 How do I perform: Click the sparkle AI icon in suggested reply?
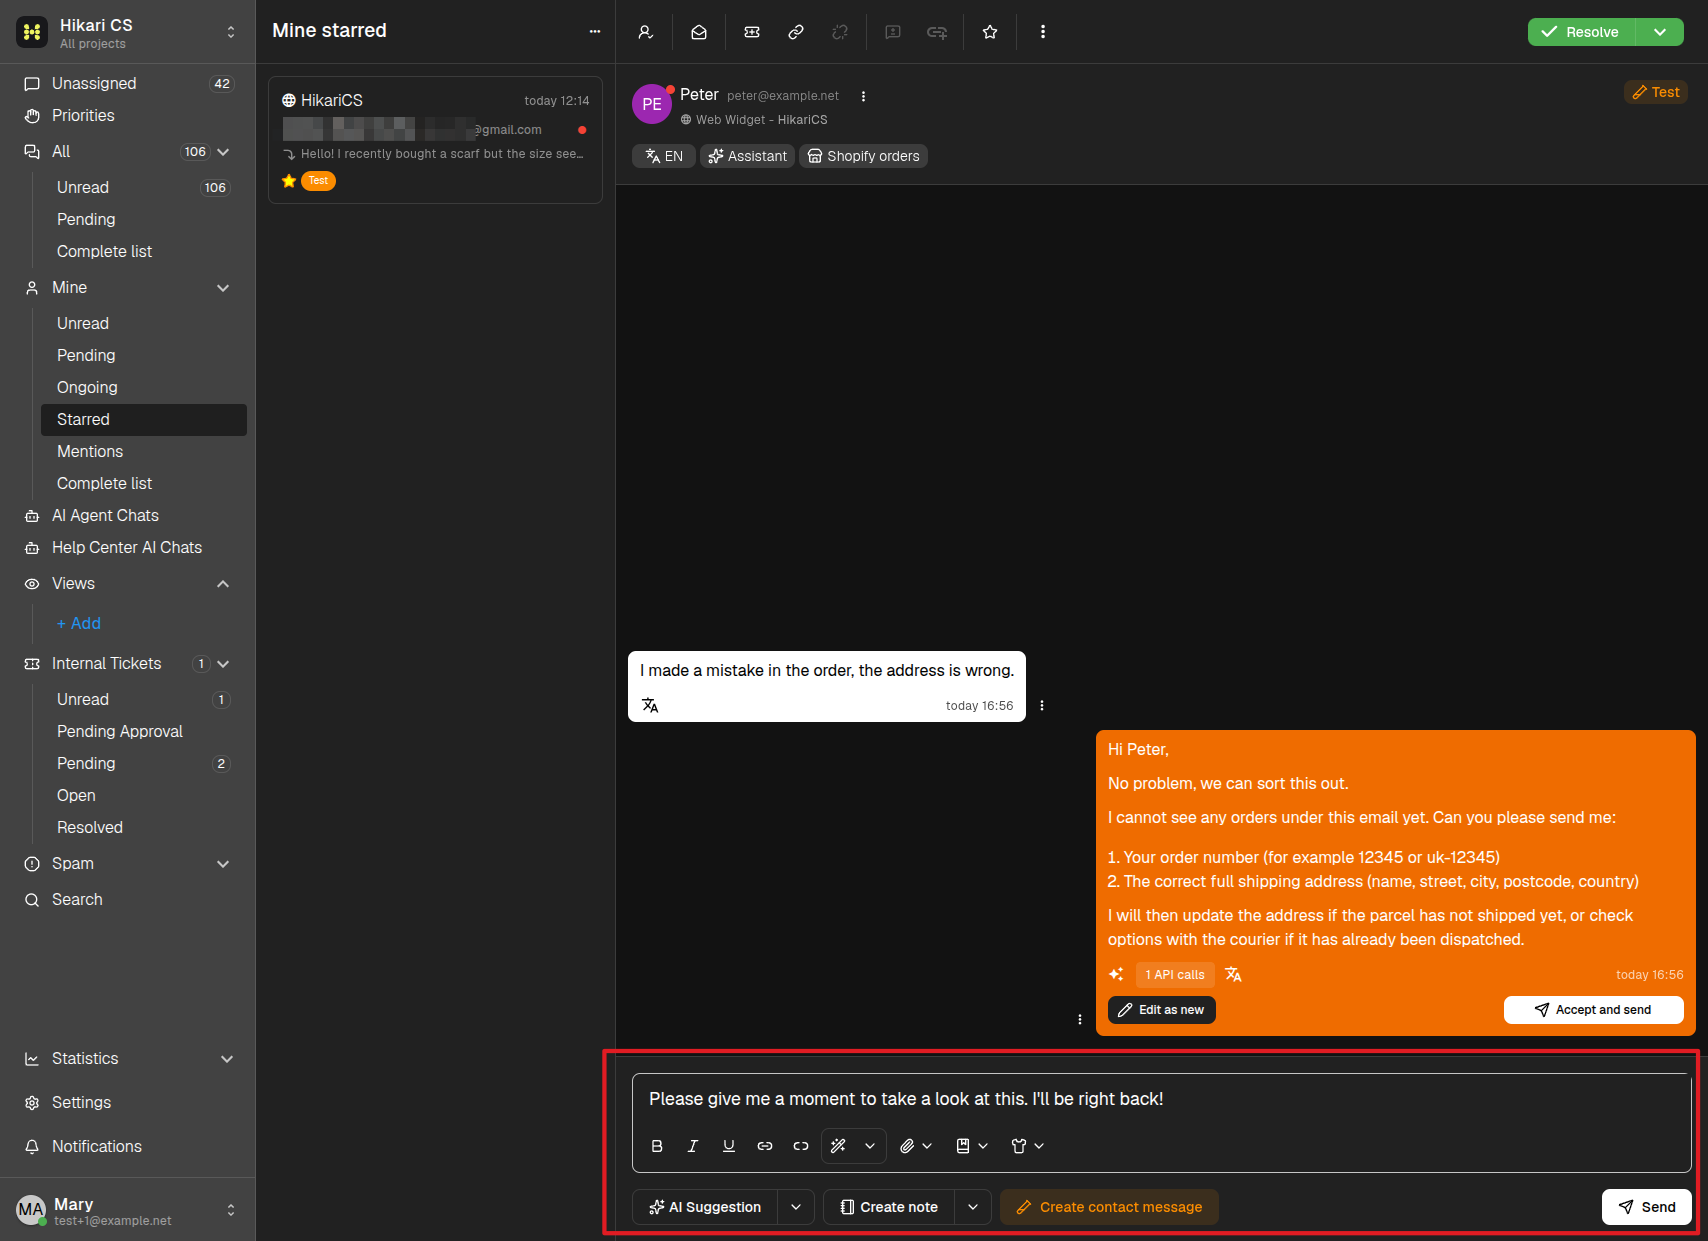pos(1116,974)
